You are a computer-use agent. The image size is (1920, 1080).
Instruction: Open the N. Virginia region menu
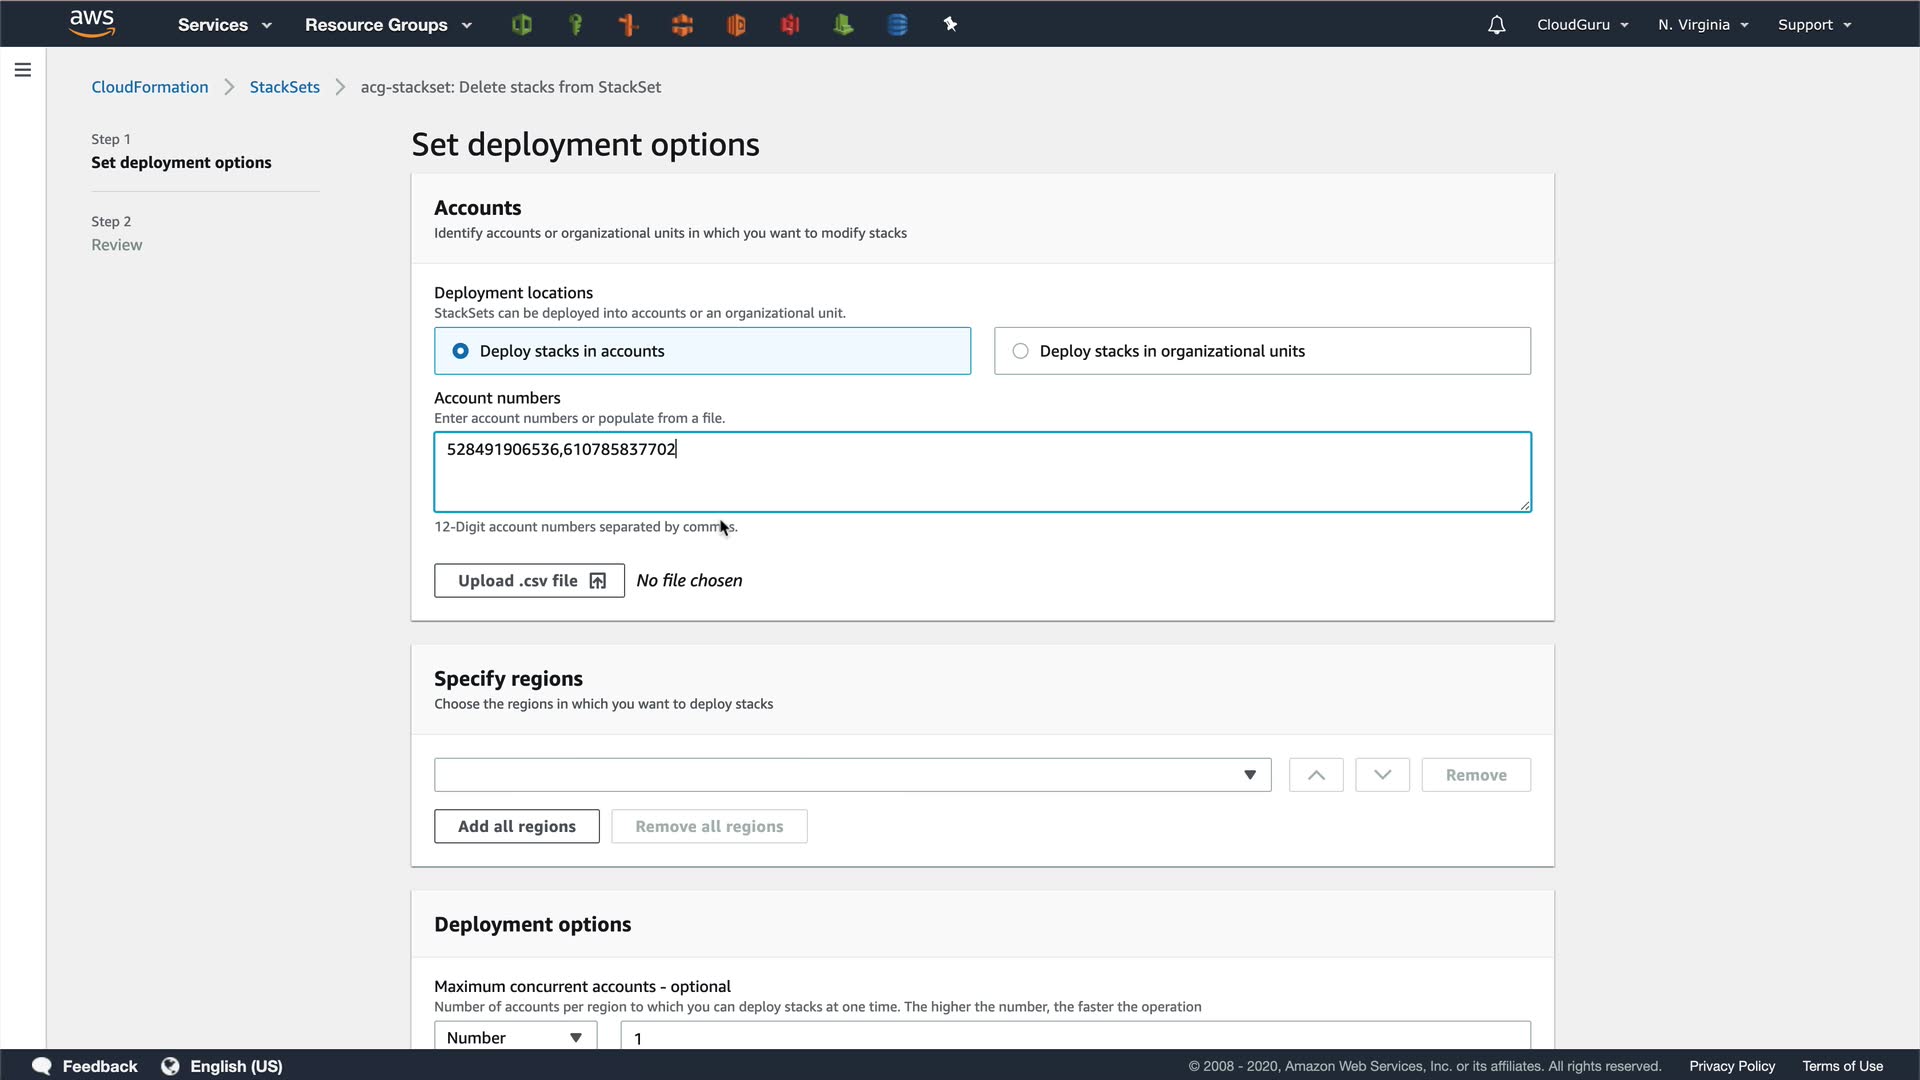point(1702,25)
